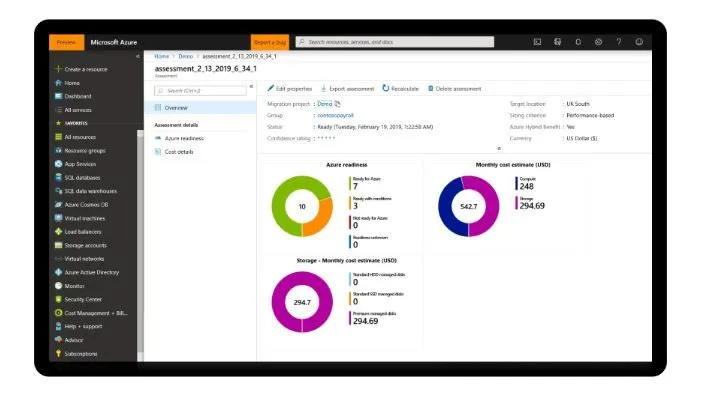
Task: Copy the migration project name icon
Action: coord(337,104)
